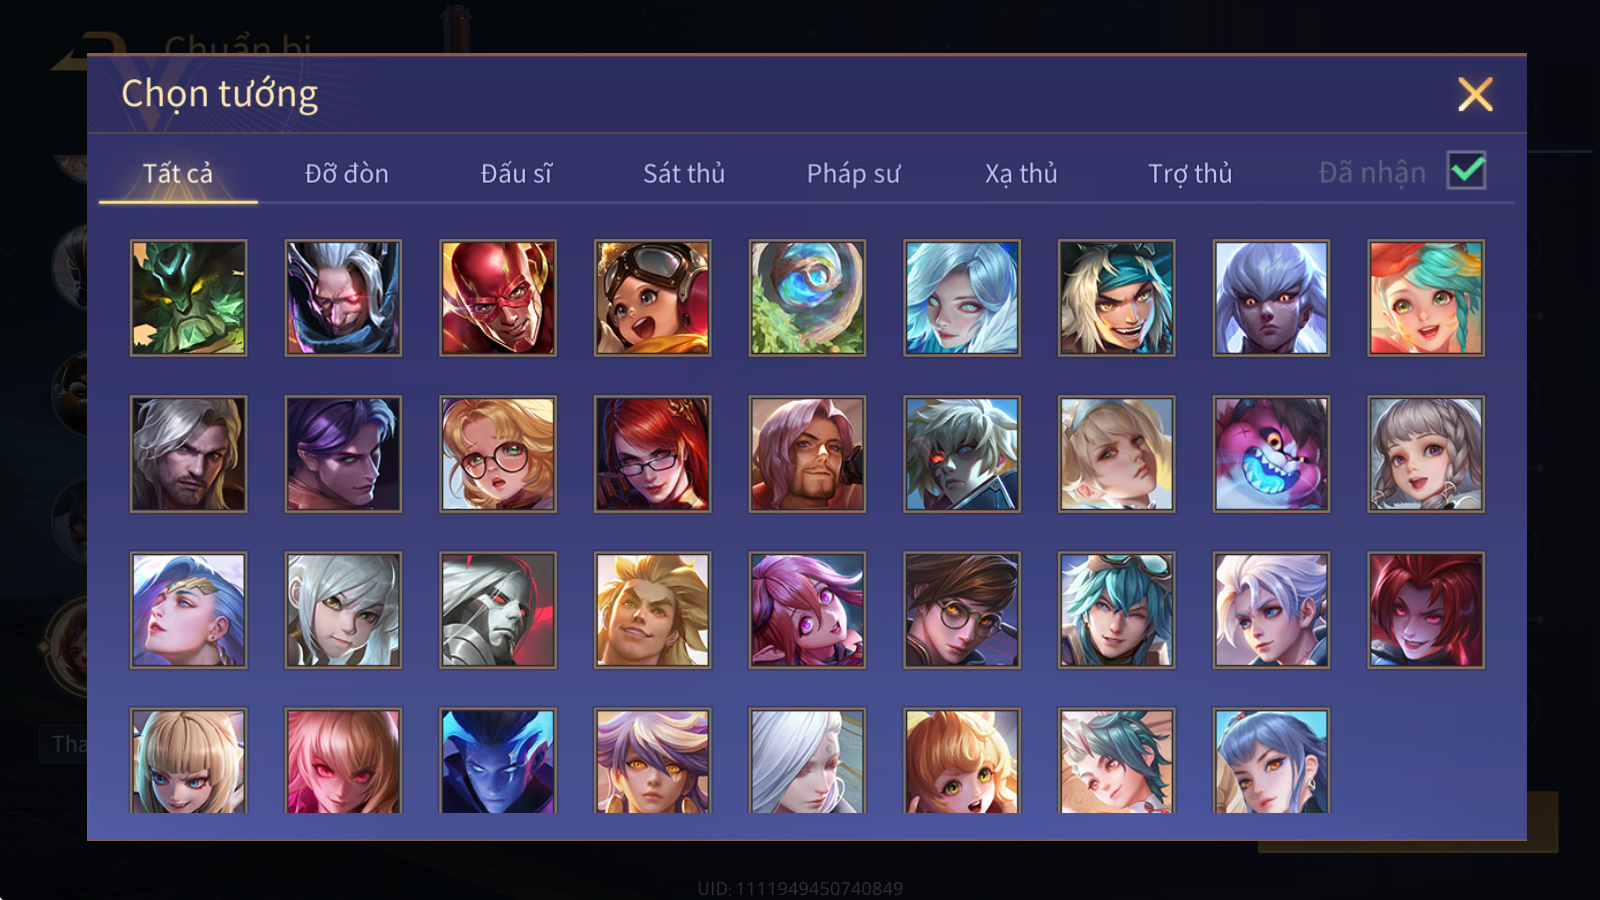Select the red Flash hero portrait
Screen dimensions: 1600x900
(498, 298)
